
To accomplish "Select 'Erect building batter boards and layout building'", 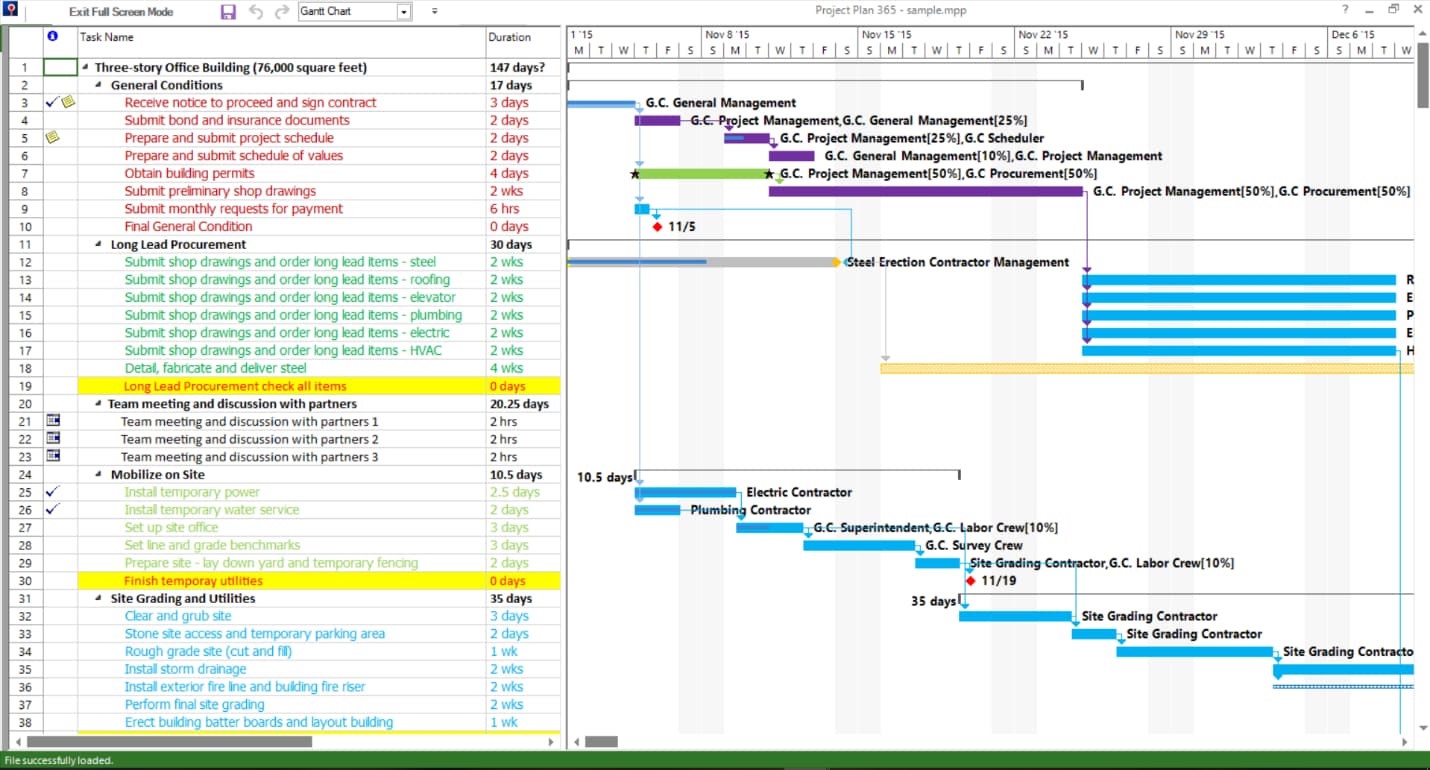I will tap(258, 722).
